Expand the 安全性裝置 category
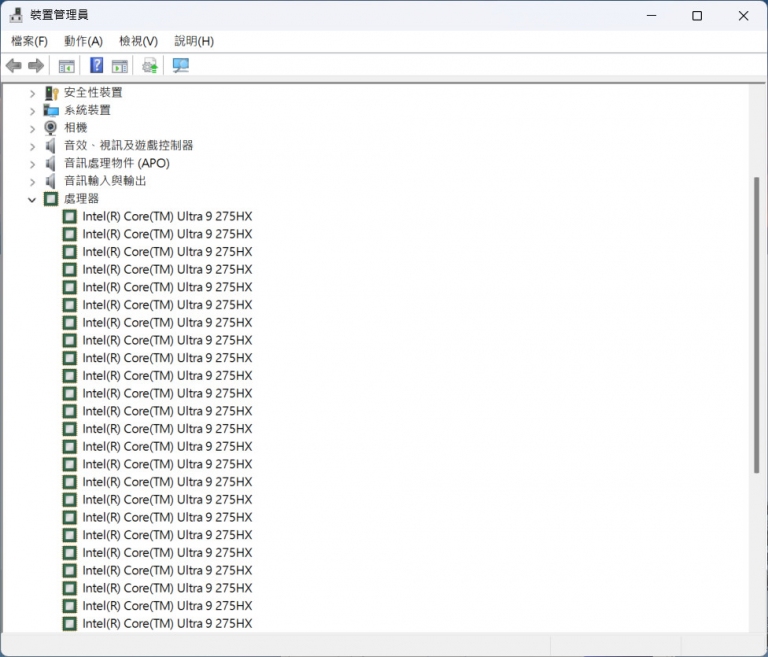768x657 pixels. pyautogui.click(x=32, y=93)
